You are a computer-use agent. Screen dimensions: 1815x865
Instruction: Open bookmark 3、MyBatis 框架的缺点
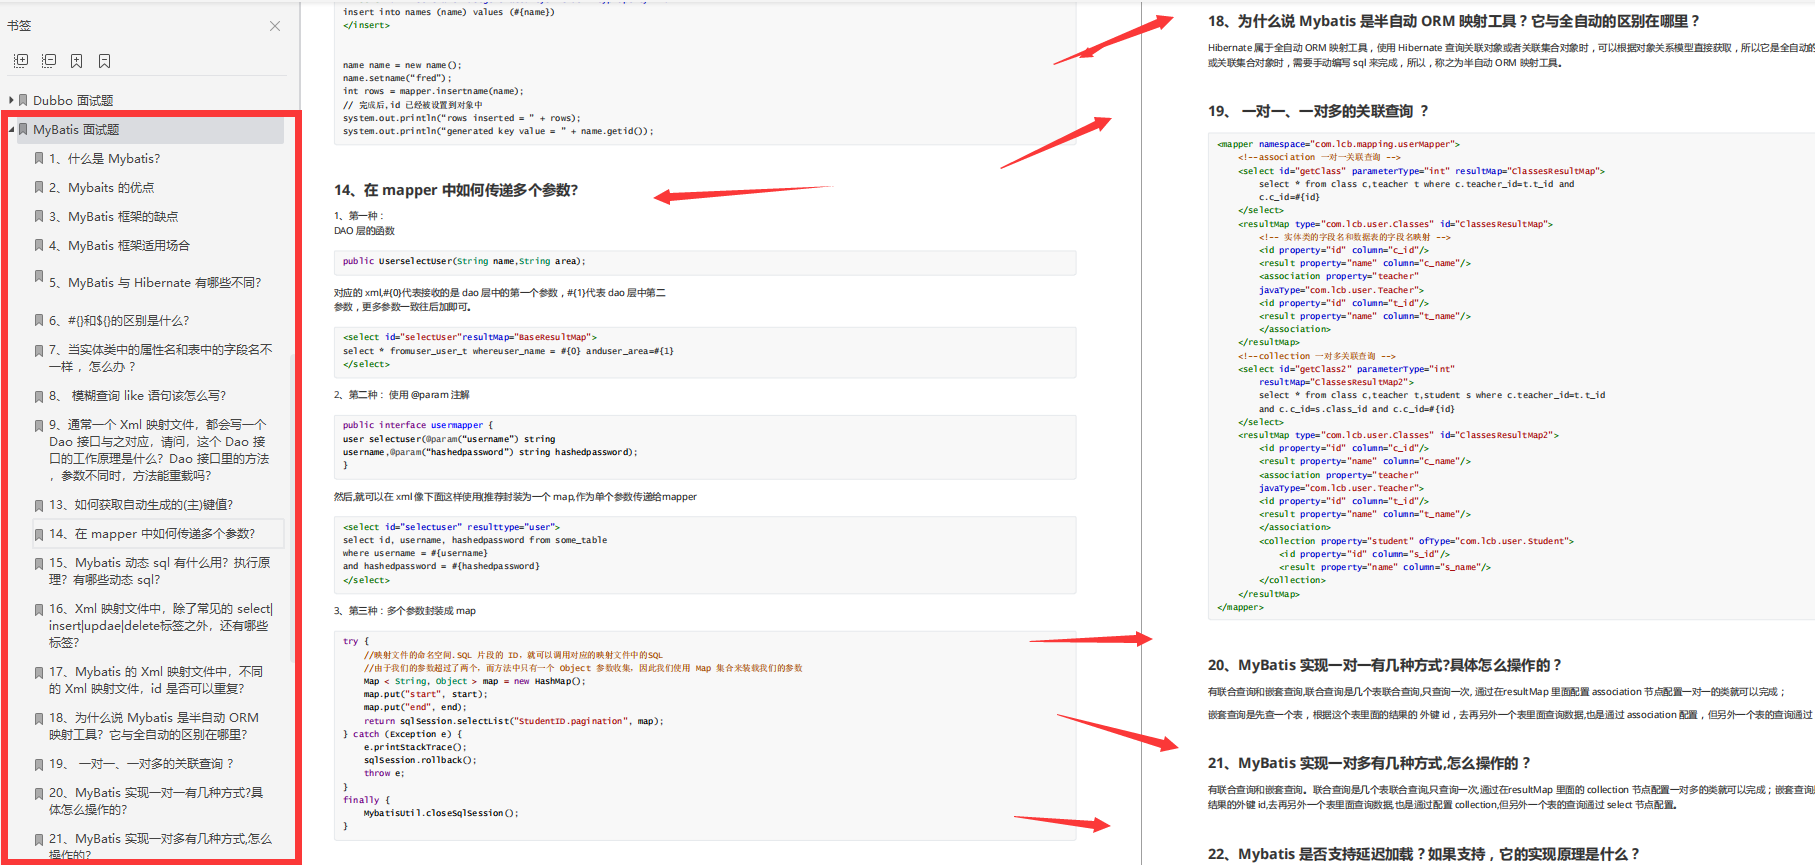pos(113,216)
